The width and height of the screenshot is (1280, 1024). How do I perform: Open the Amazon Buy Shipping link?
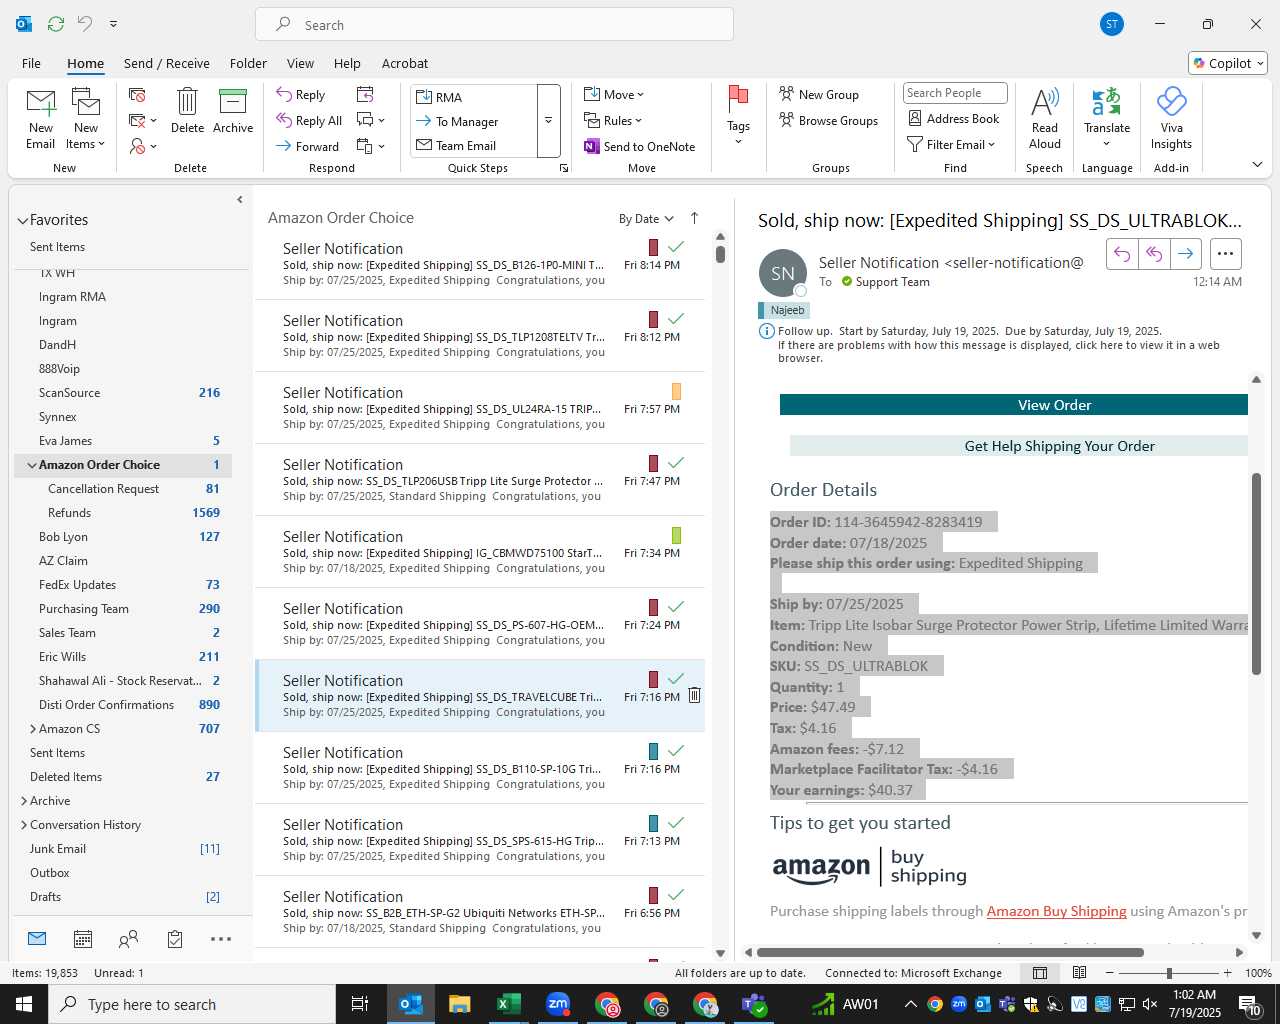[x=1056, y=911]
